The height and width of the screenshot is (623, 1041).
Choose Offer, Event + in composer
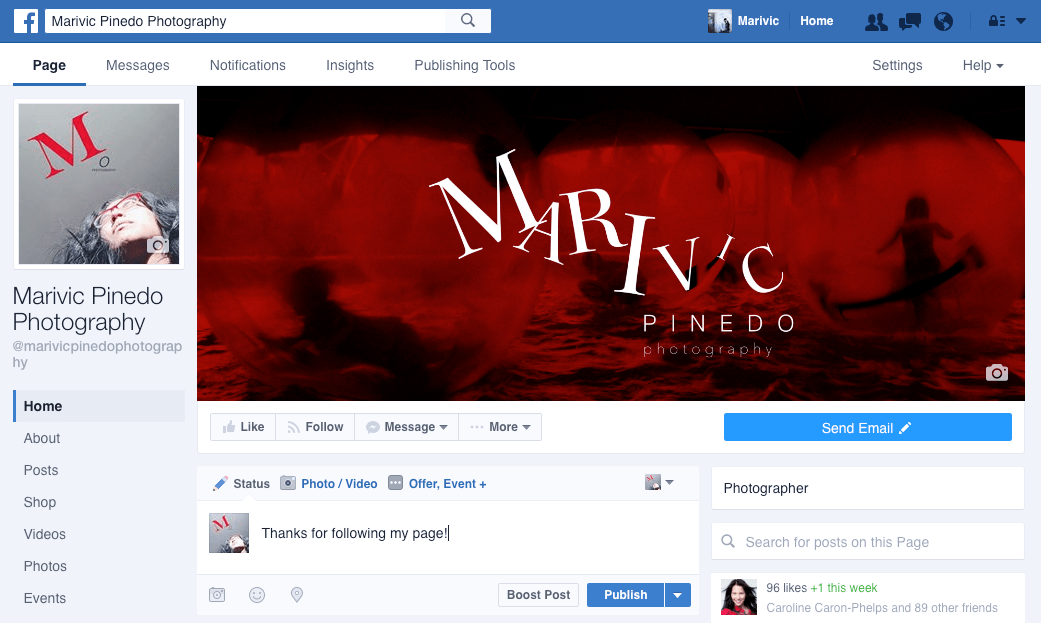(x=437, y=484)
